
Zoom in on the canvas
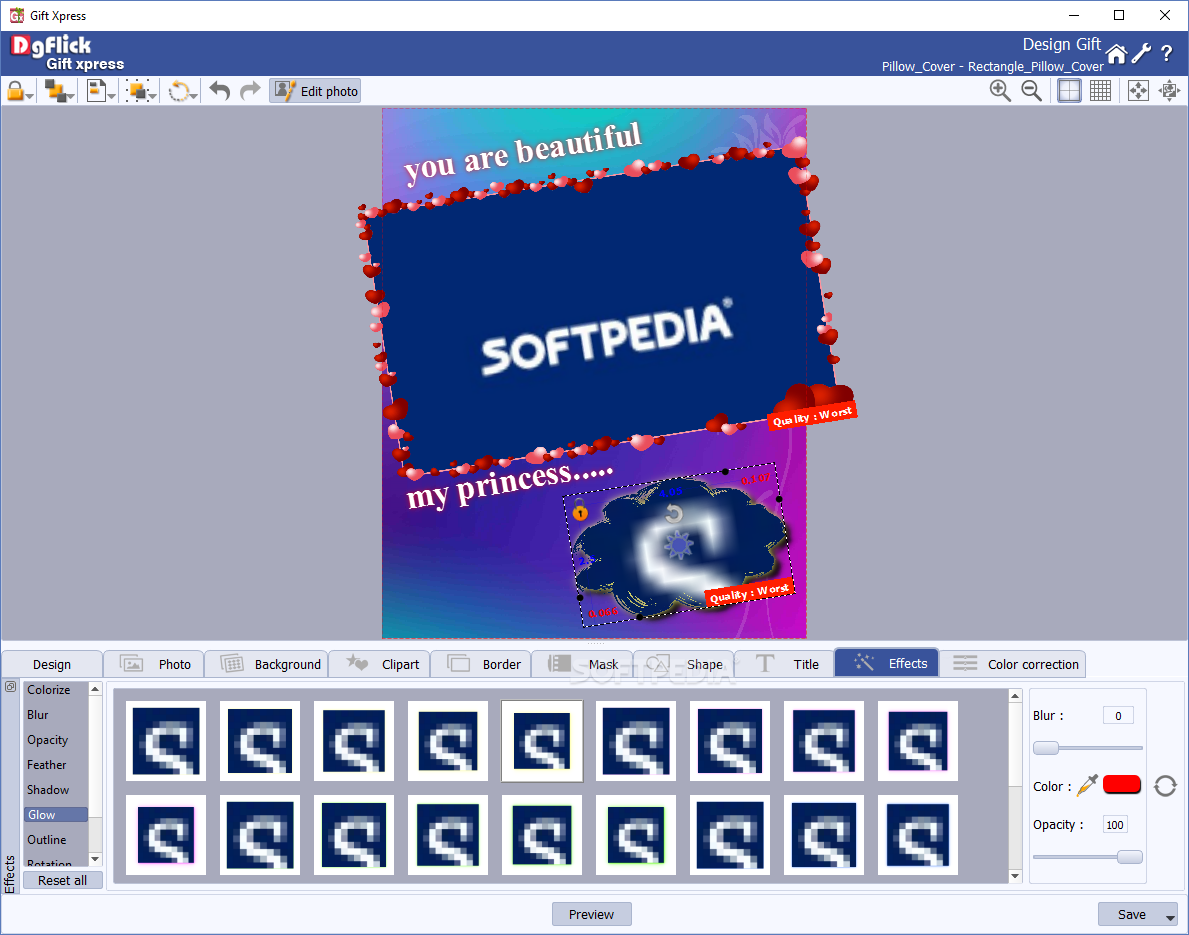point(1000,91)
